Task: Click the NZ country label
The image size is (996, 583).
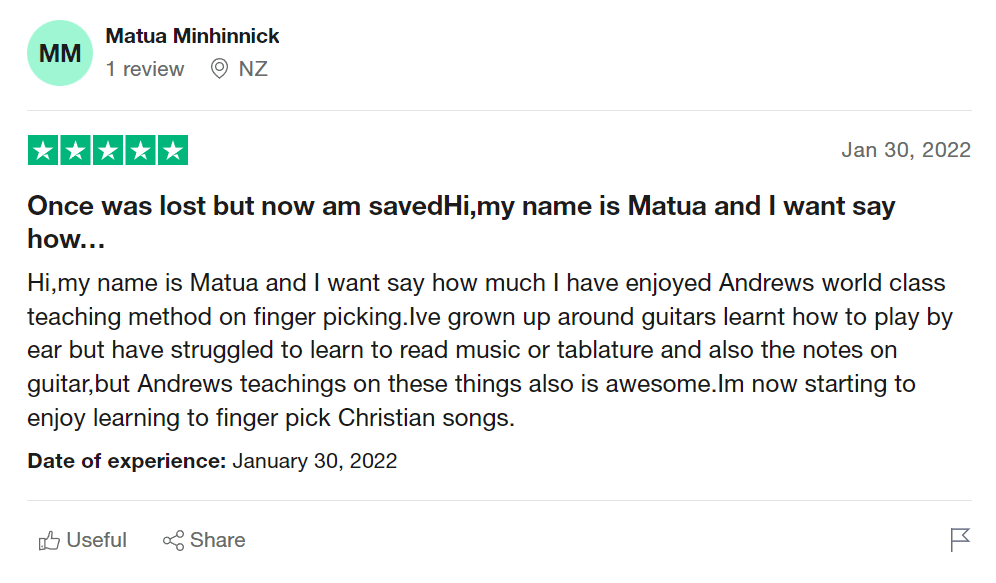Action: click(253, 69)
